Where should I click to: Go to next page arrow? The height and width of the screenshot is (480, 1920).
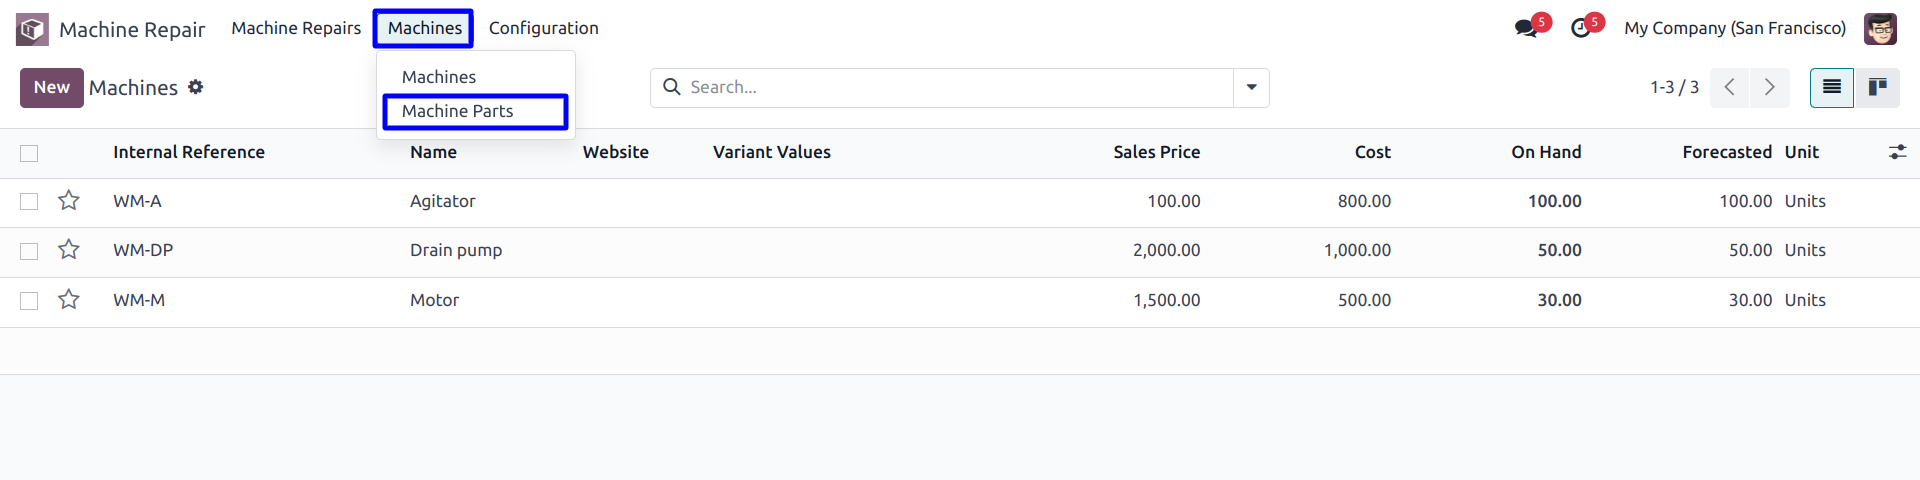pyautogui.click(x=1769, y=88)
